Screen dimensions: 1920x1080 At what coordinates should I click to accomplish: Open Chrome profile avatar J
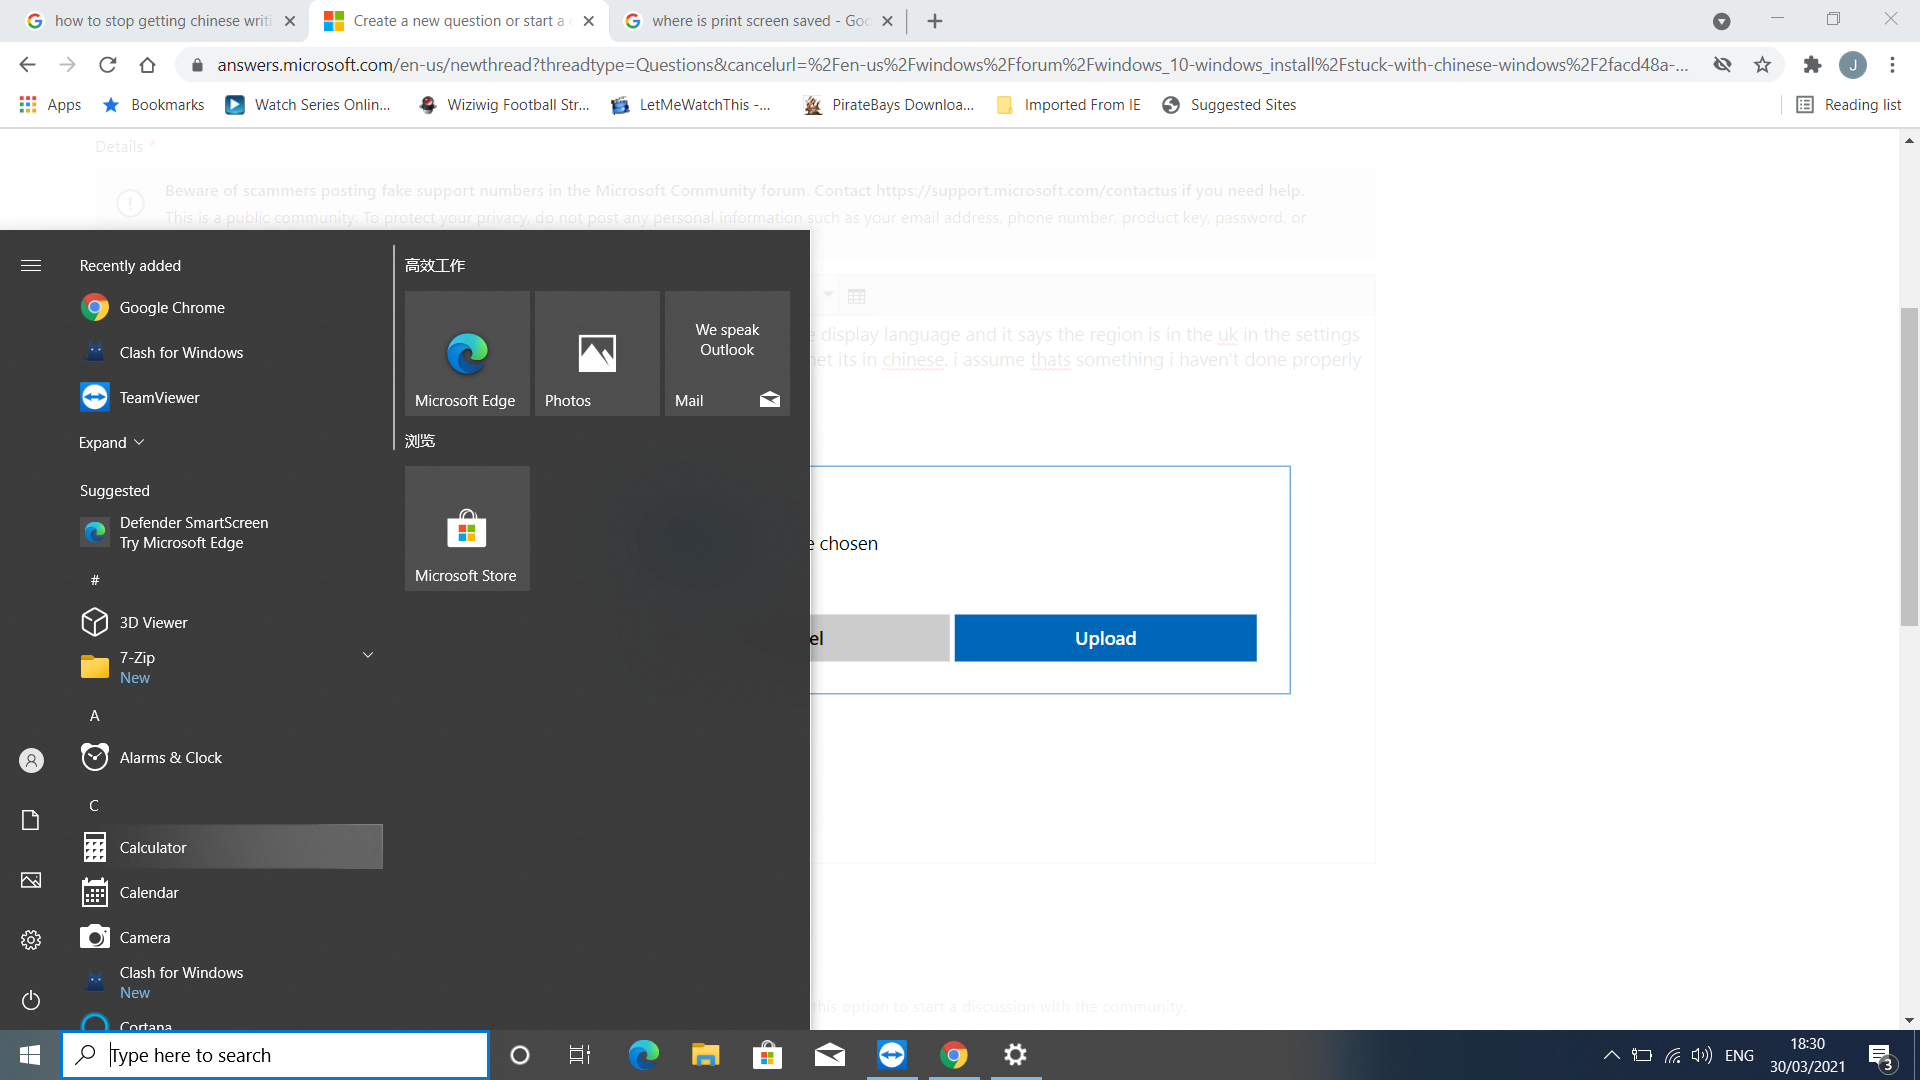[x=1852, y=65]
